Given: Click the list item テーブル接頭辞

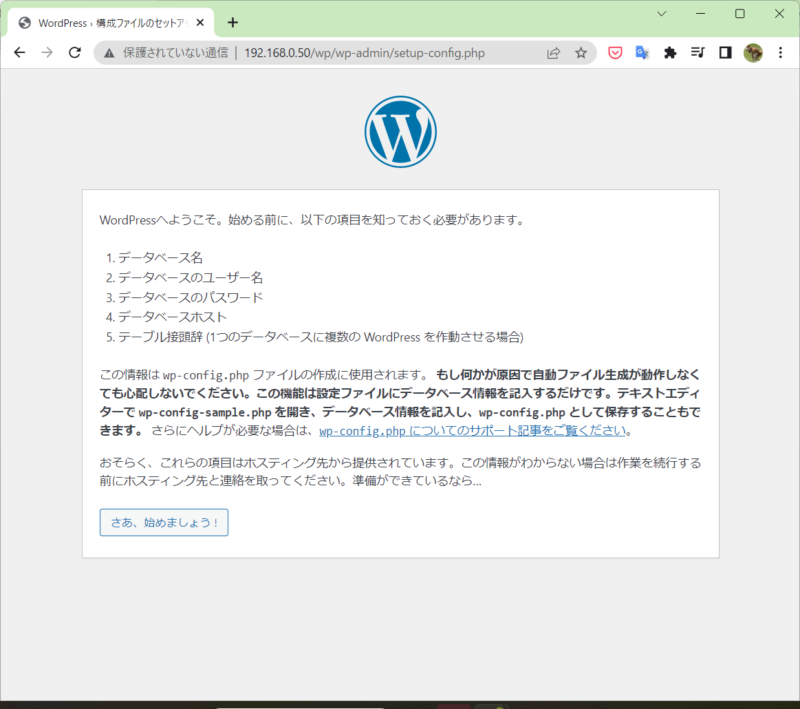Looking at the screenshot, I should 320,337.
